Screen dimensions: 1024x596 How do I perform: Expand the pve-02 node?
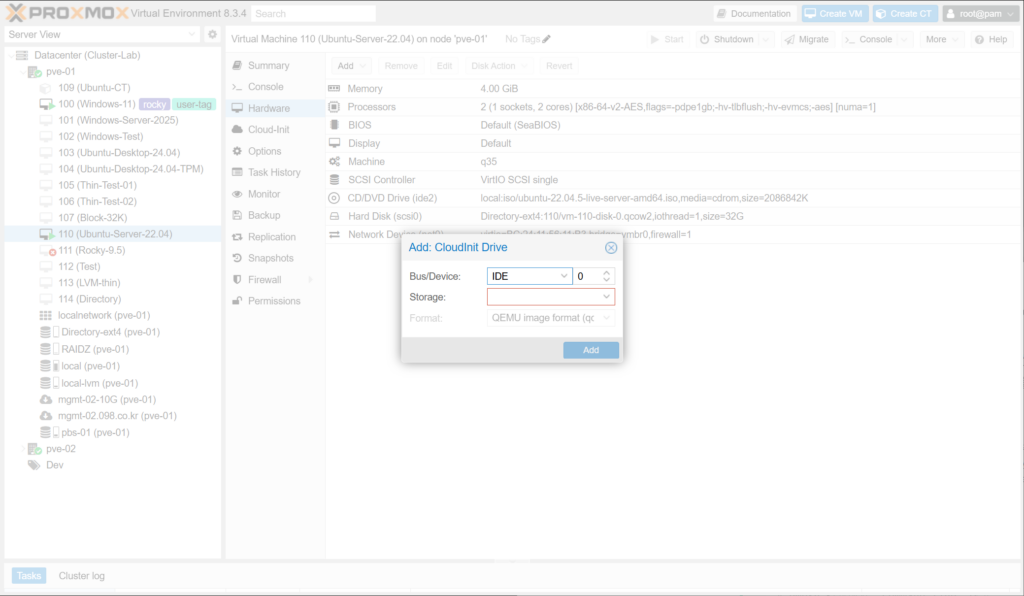[23, 449]
